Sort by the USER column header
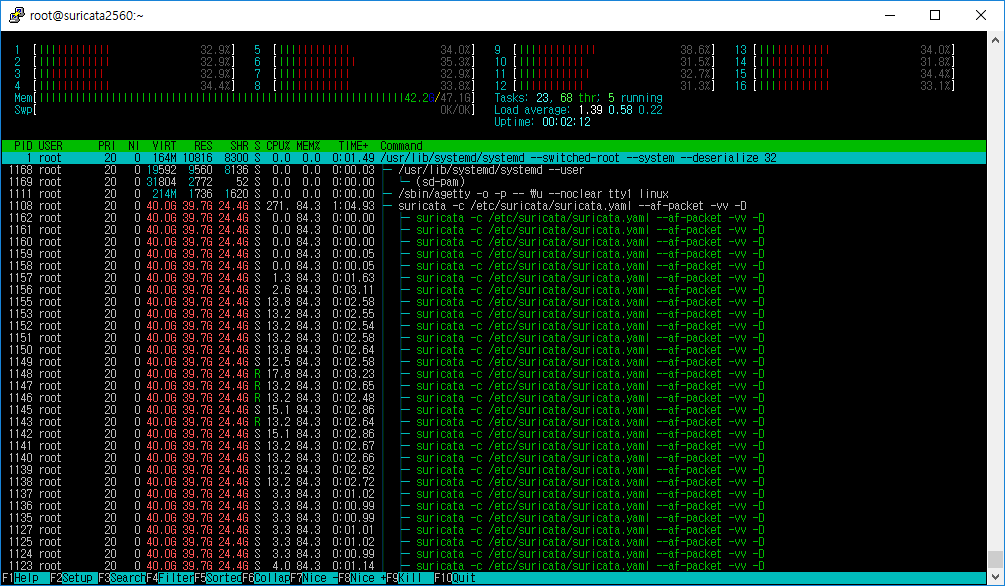Image resolution: width=1005 pixels, height=586 pixels. (50, 146)
